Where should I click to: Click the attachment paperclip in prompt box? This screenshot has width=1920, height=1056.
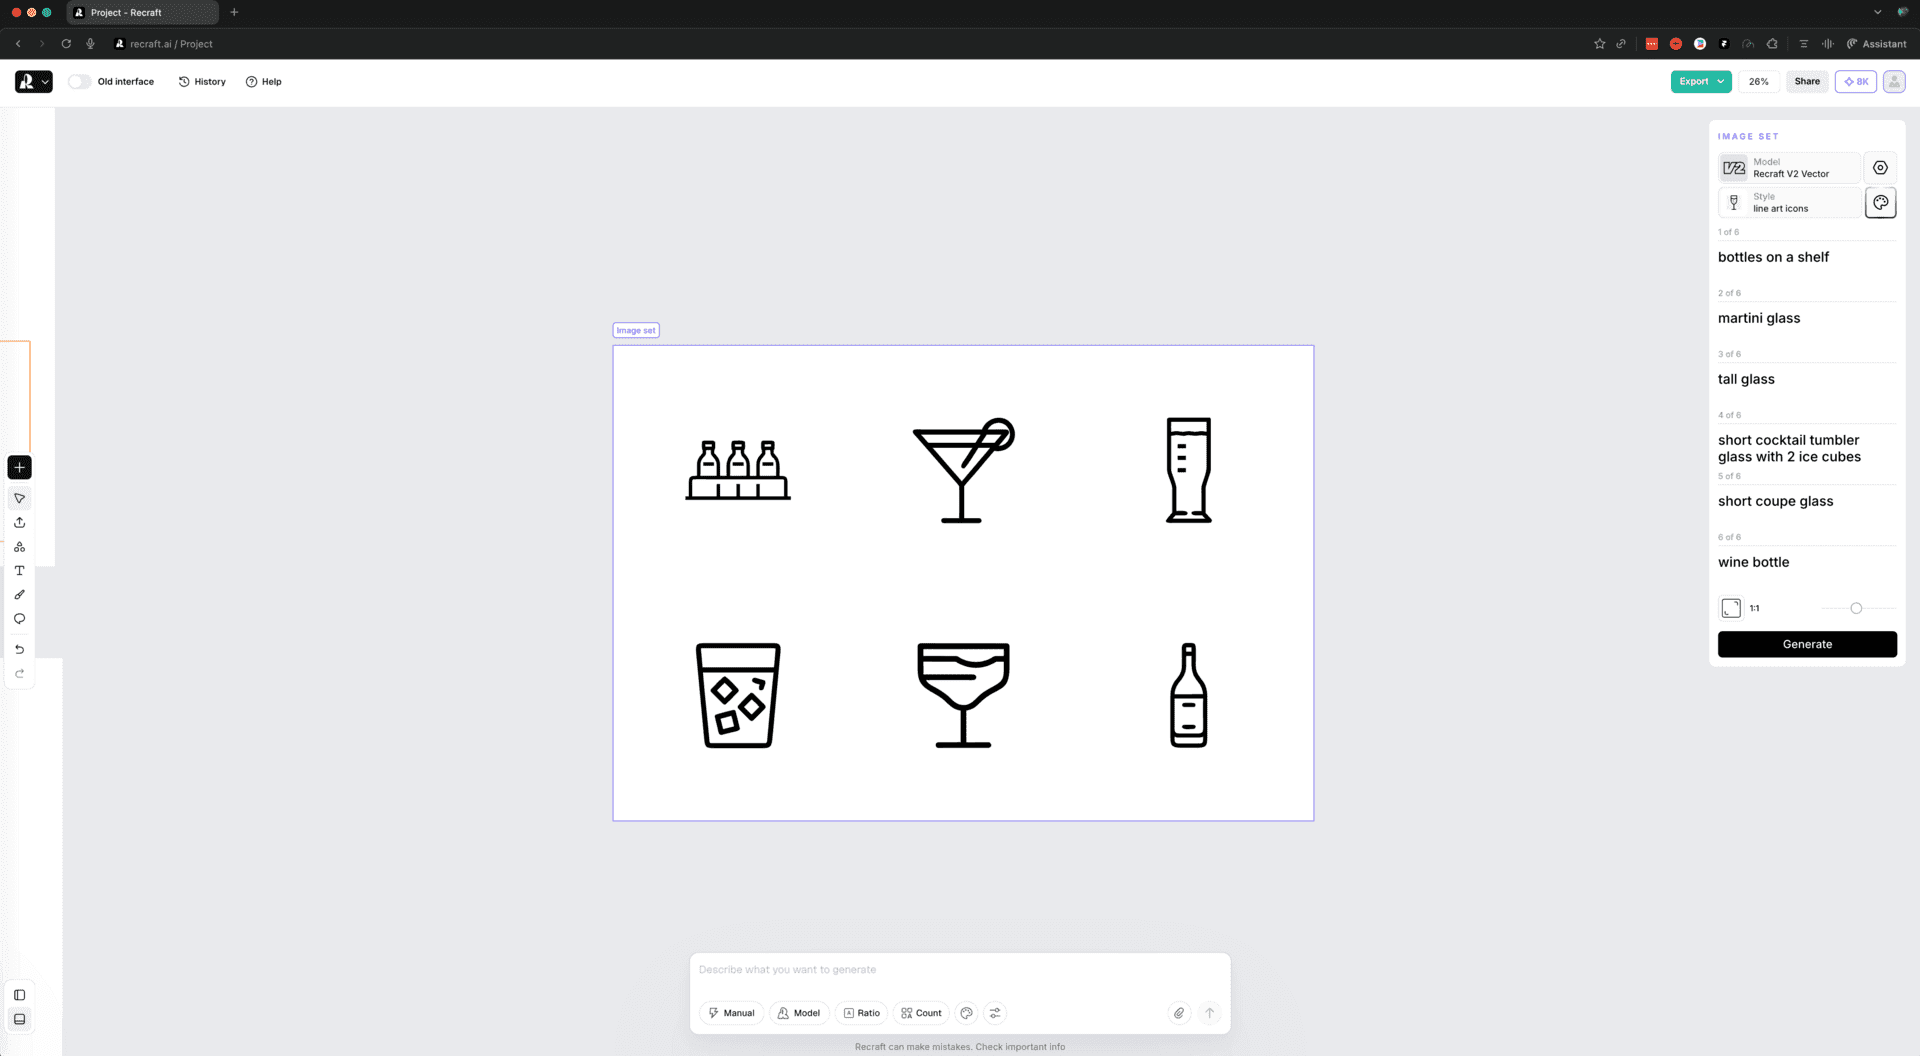1179,1013
